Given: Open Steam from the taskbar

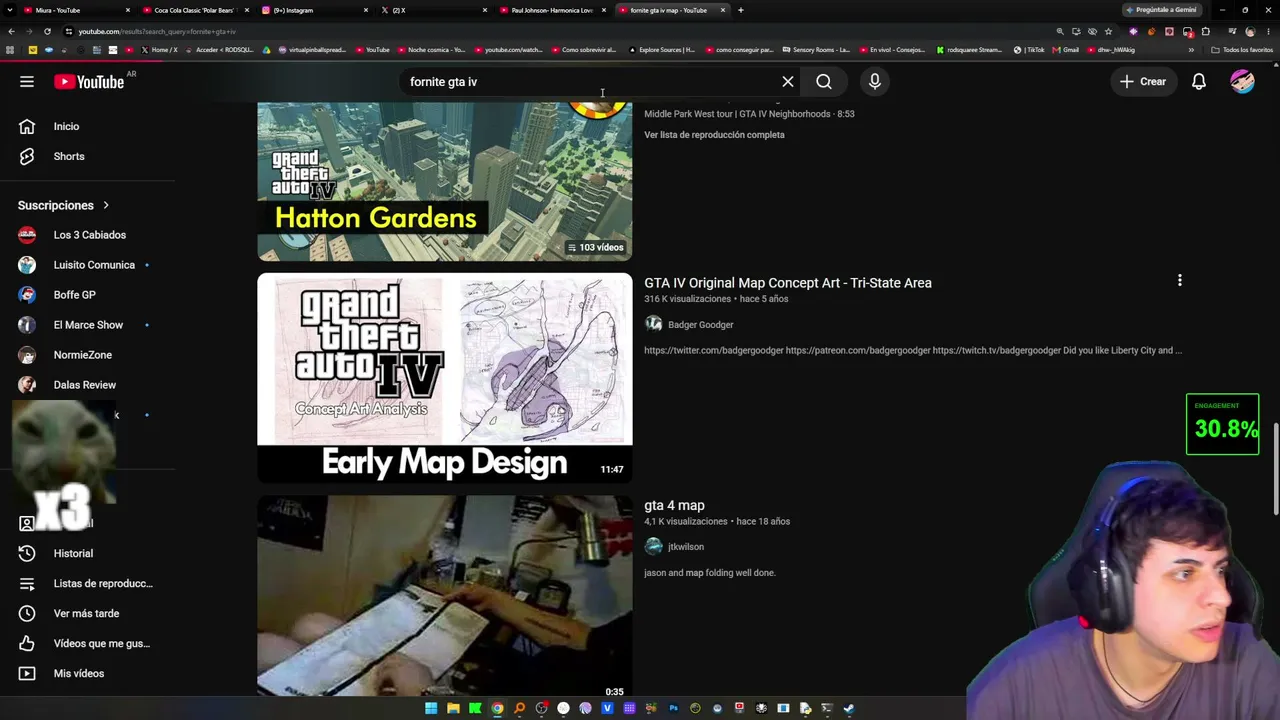Looking at the screenshot, I should pos(849,709).
